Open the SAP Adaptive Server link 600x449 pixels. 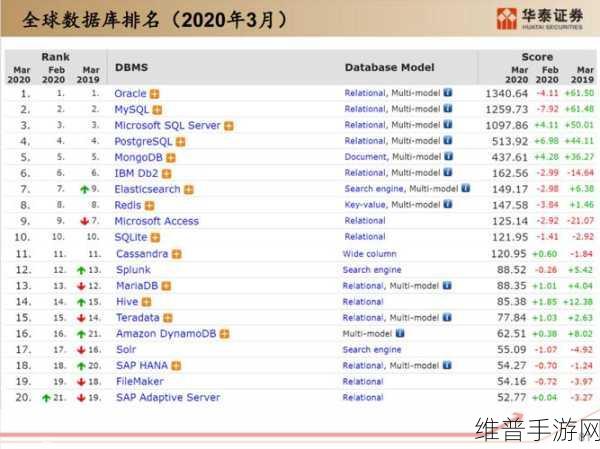click(168, 397)
